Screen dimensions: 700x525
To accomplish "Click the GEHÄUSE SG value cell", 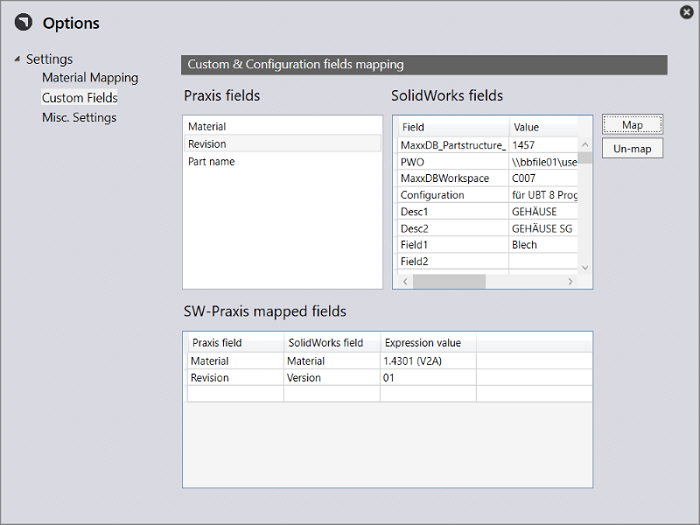I will (x=543, y=229).
